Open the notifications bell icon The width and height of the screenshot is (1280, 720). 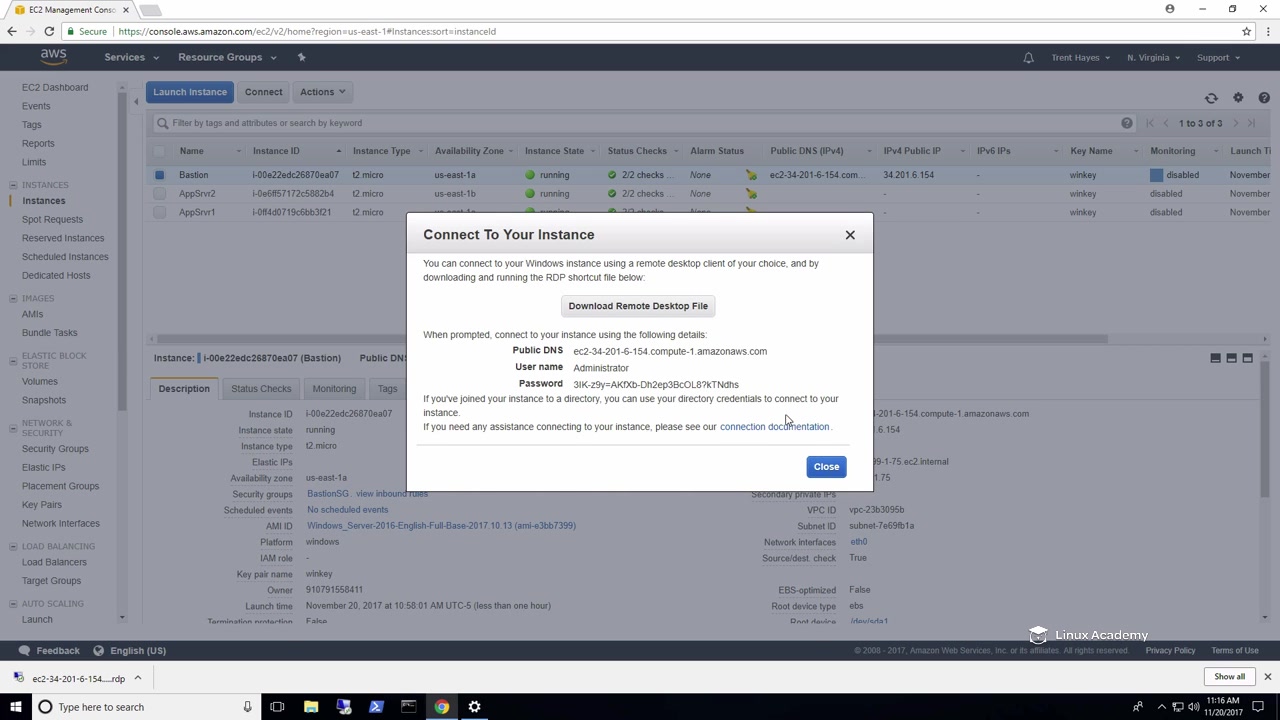coord(1028,58)
